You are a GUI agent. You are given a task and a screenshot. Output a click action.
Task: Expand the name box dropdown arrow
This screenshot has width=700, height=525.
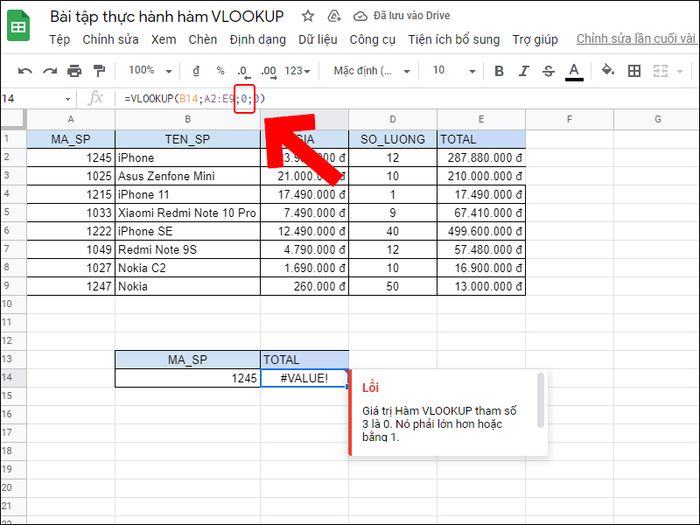[67, 99]
